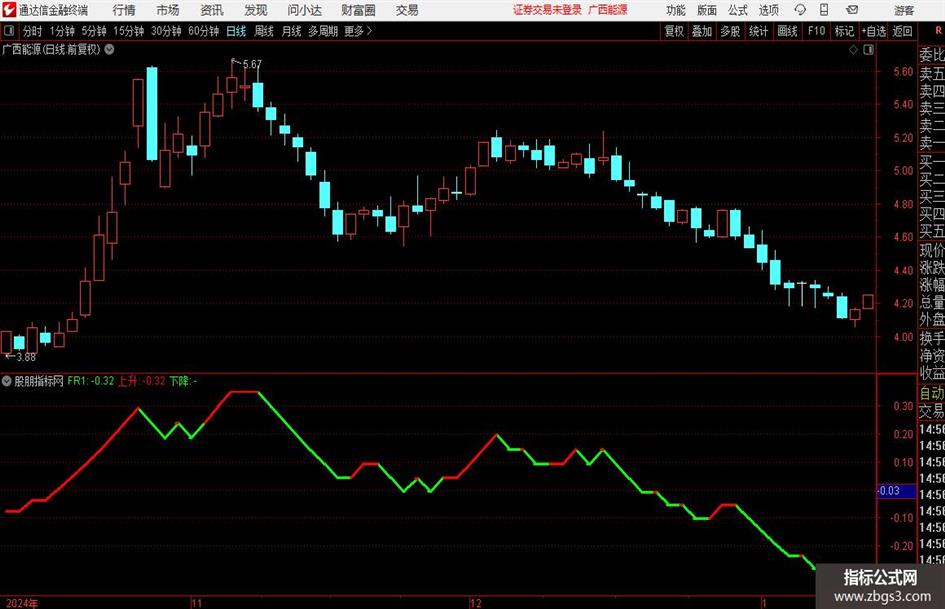The image size is (945, 609).
Task: Click the 上升: -0.32 indicator readout
Action: point(141,381)
